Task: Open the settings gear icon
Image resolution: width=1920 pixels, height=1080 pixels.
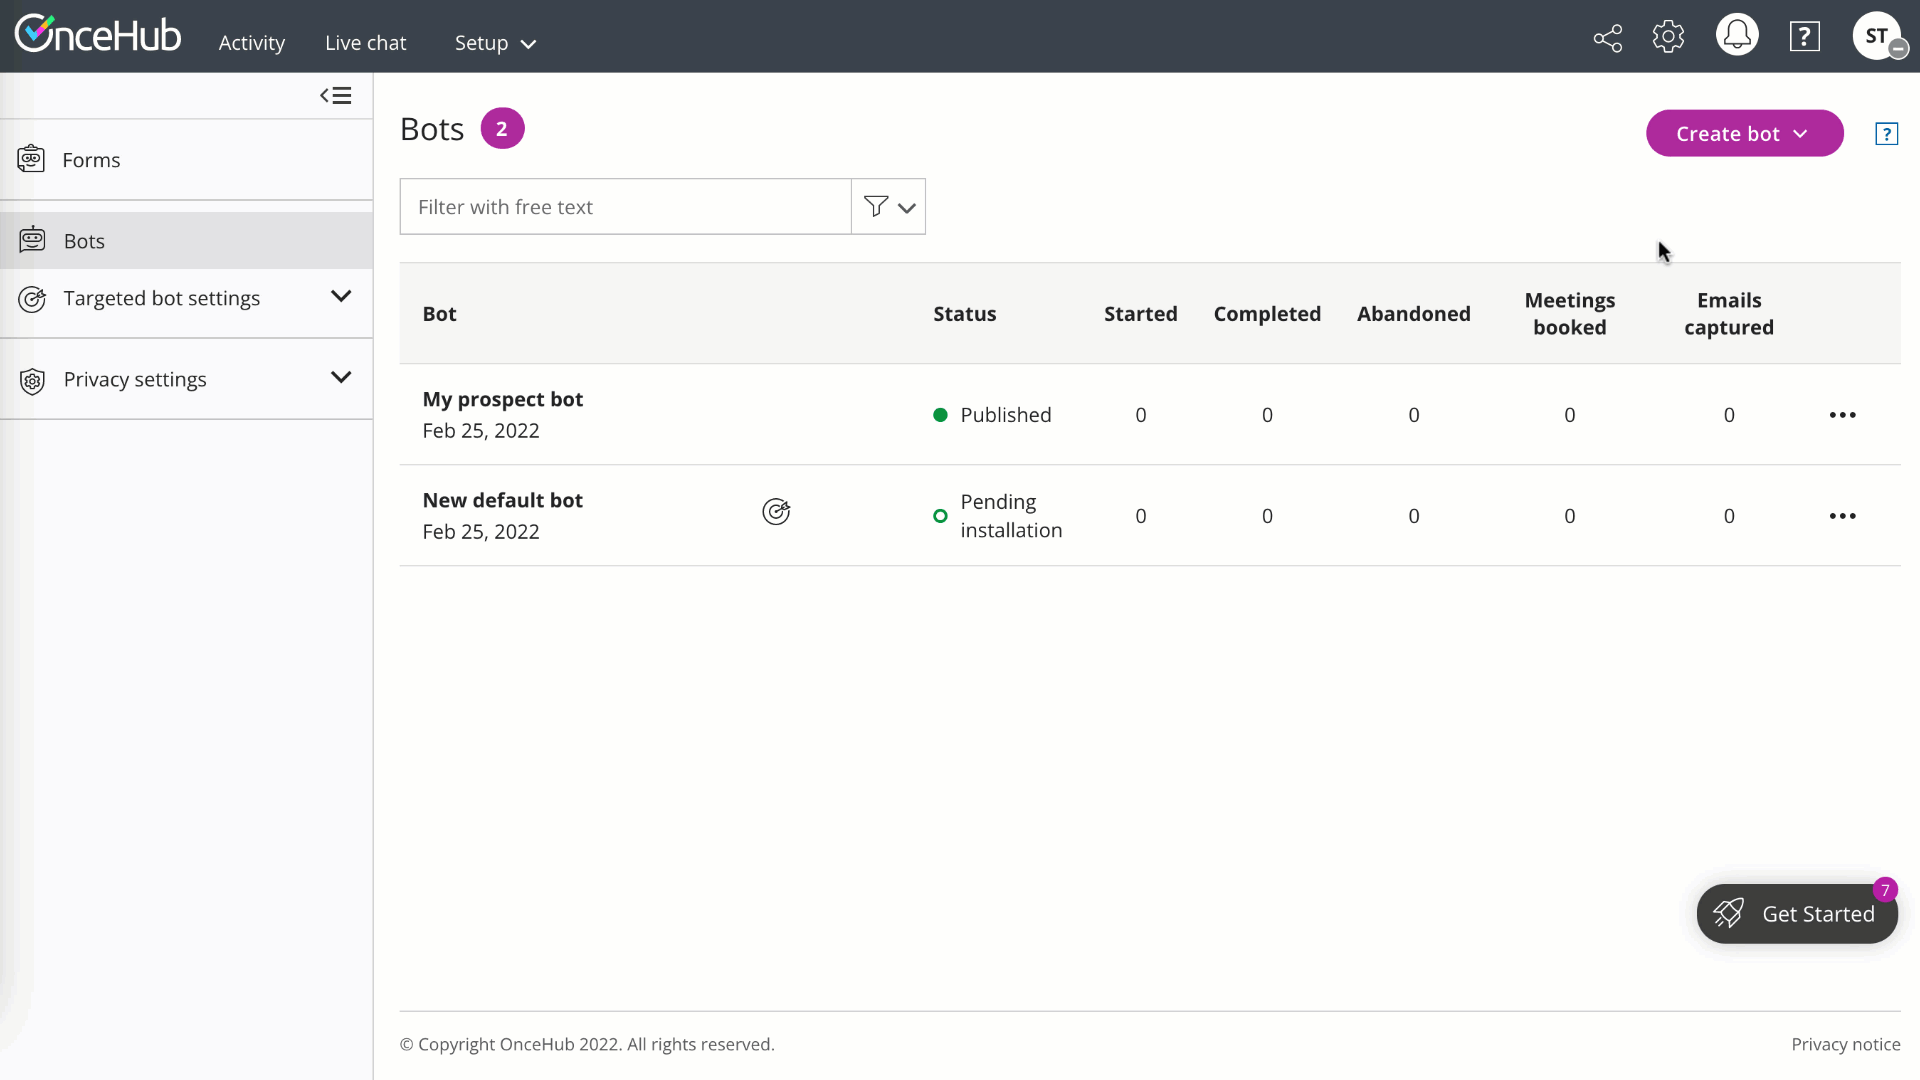Action: 1668,37
